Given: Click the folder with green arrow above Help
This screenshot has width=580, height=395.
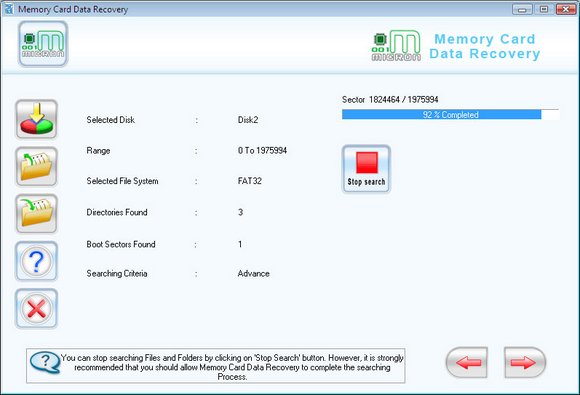Looking at the screenshot, I should pyautogui.click(x=36, y=213).
